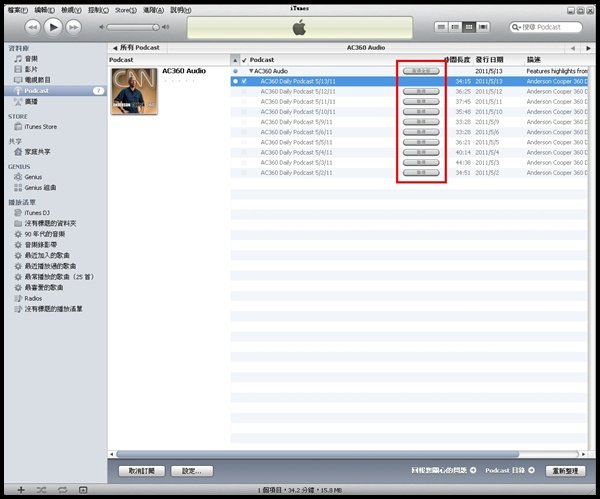This screenshot has height=499, width=600.
Task: Click the volume slider knob
Action: [155, 27]
